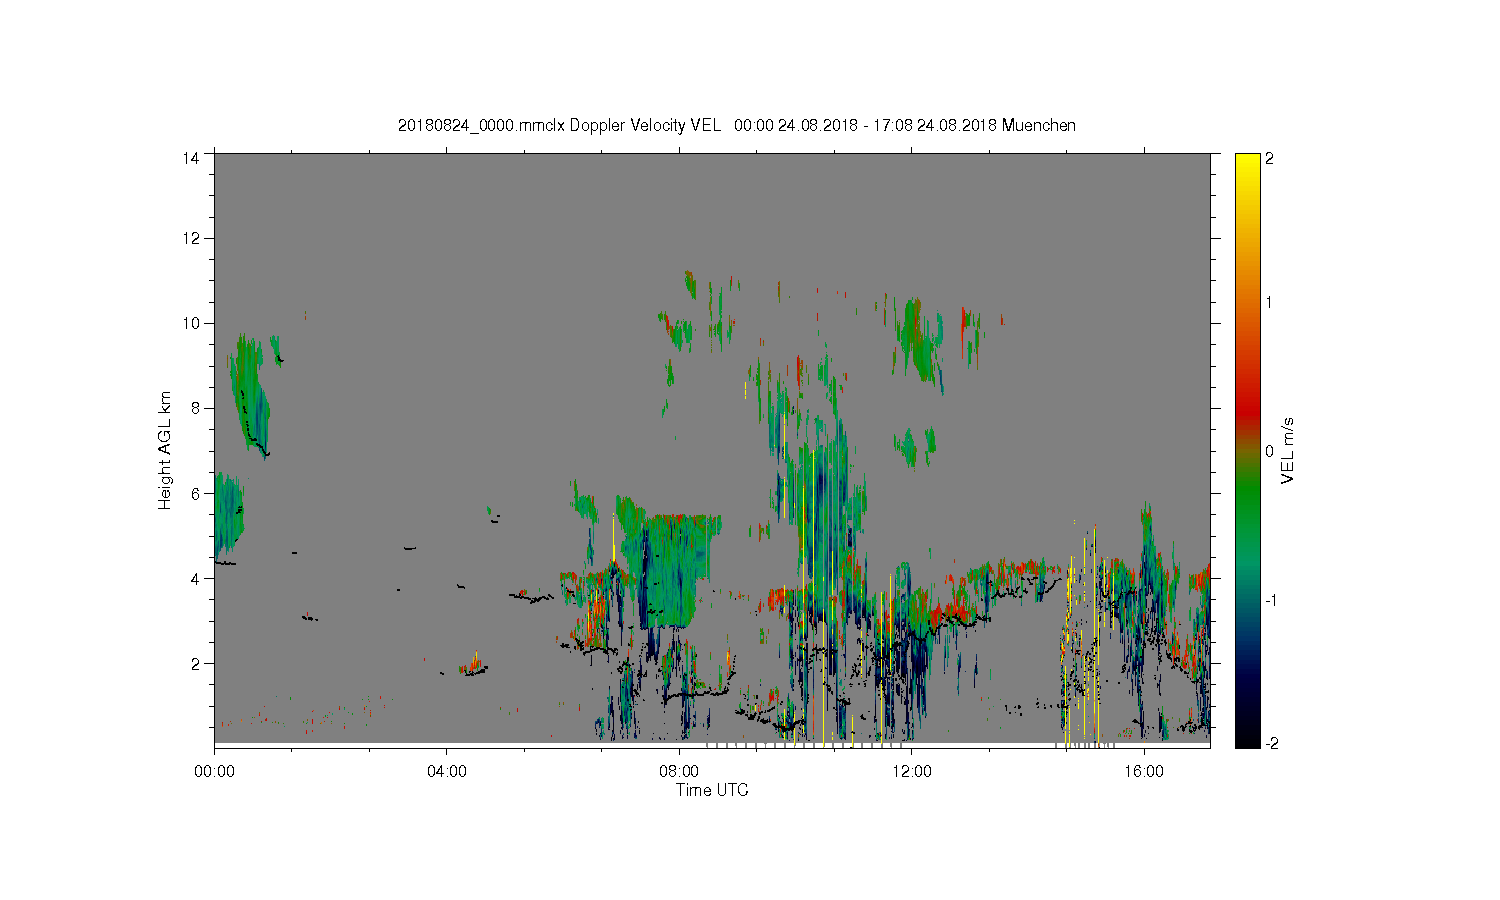Click the colorbar value 1 label

tap(1270, 302)
